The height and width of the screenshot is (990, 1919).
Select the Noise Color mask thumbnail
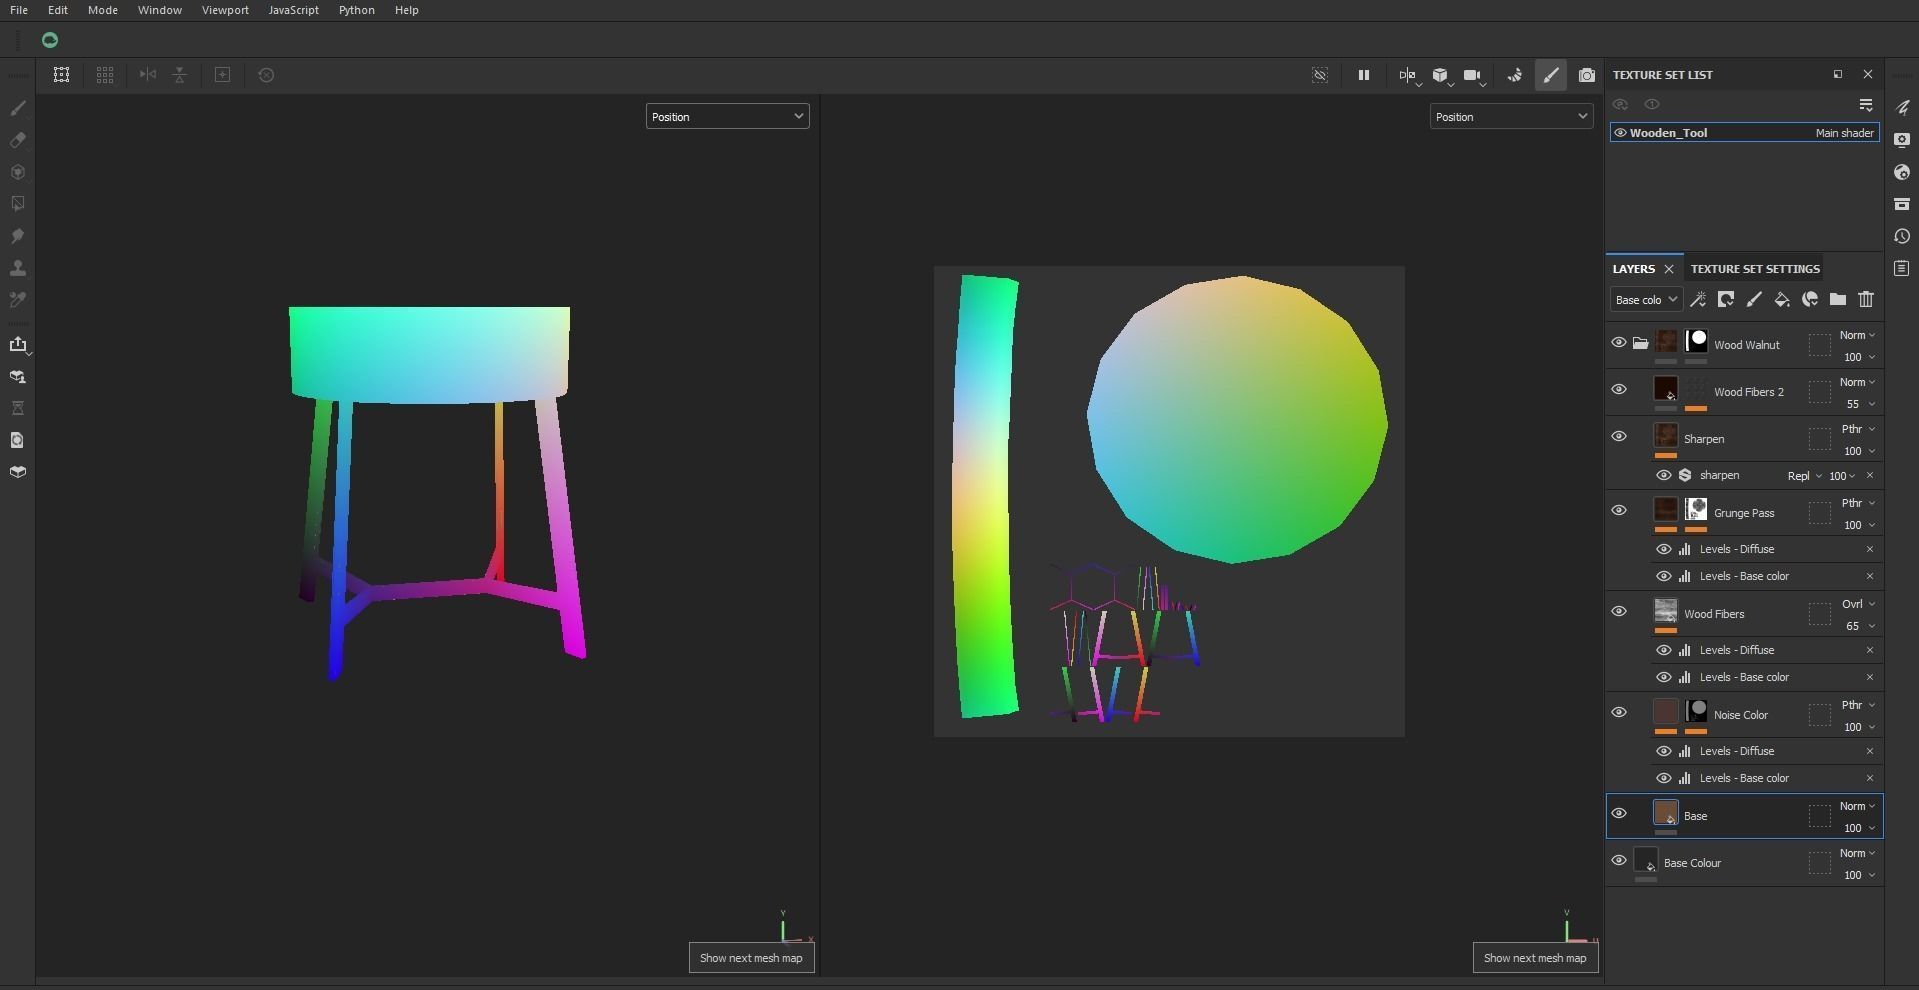click(x=1696, y=712)
